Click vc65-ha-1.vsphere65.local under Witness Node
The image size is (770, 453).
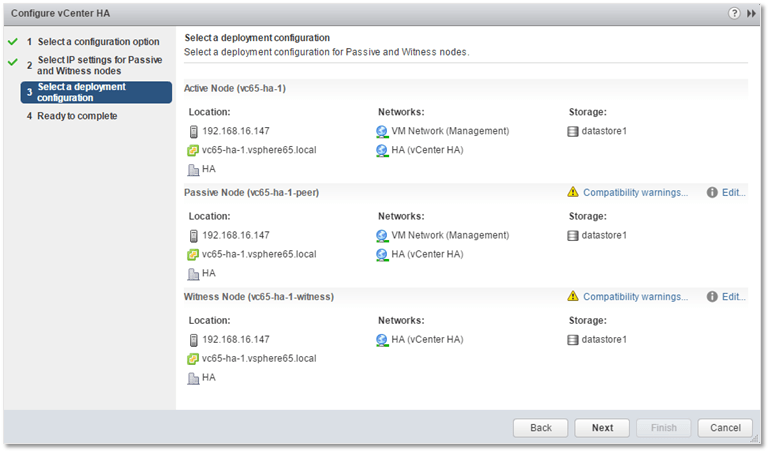coord(259,359)
